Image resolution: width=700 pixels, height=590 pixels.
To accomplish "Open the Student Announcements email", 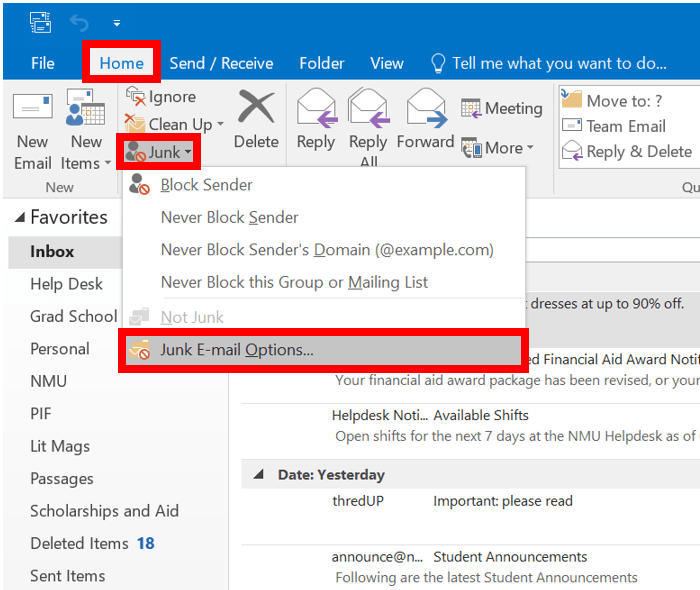I will point(471,567).
